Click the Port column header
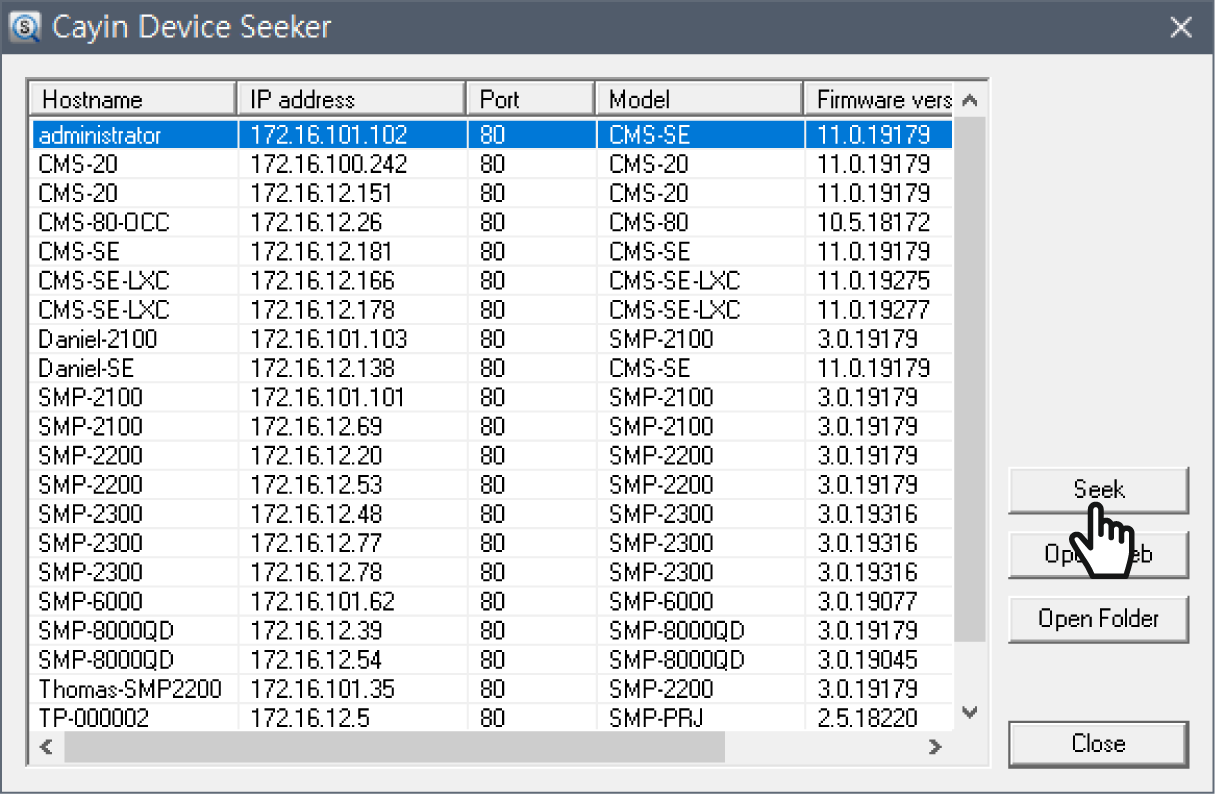Screen dimensions: 1215x794 point(531,100)
